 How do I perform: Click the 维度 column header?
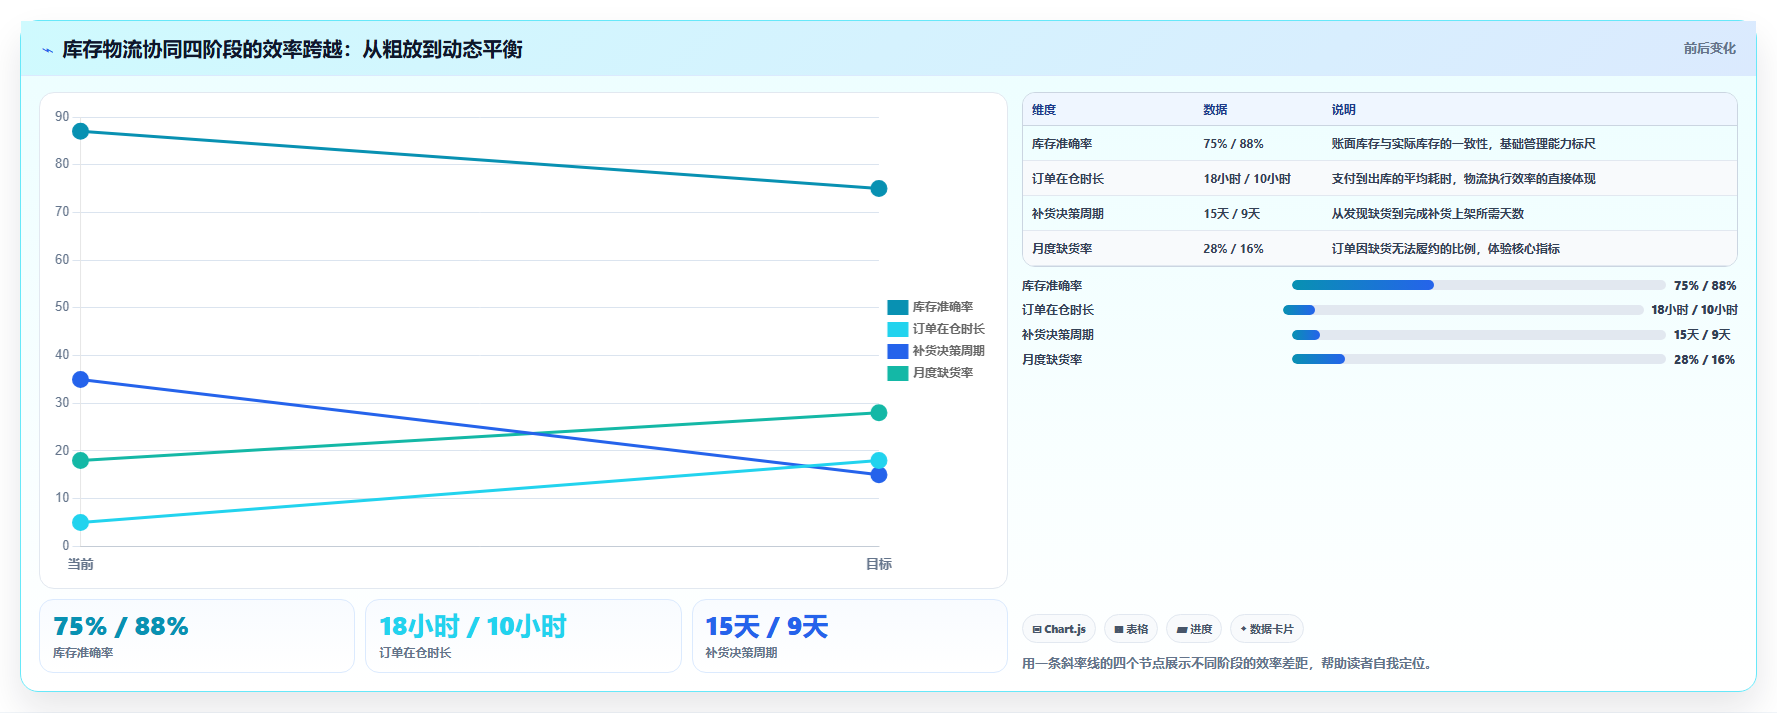tap(1044, 110)
